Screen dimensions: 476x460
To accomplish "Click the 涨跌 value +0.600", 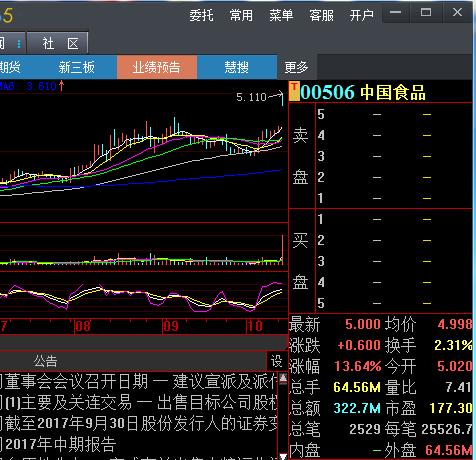I will pyautogui.click(x=359, y=345).
